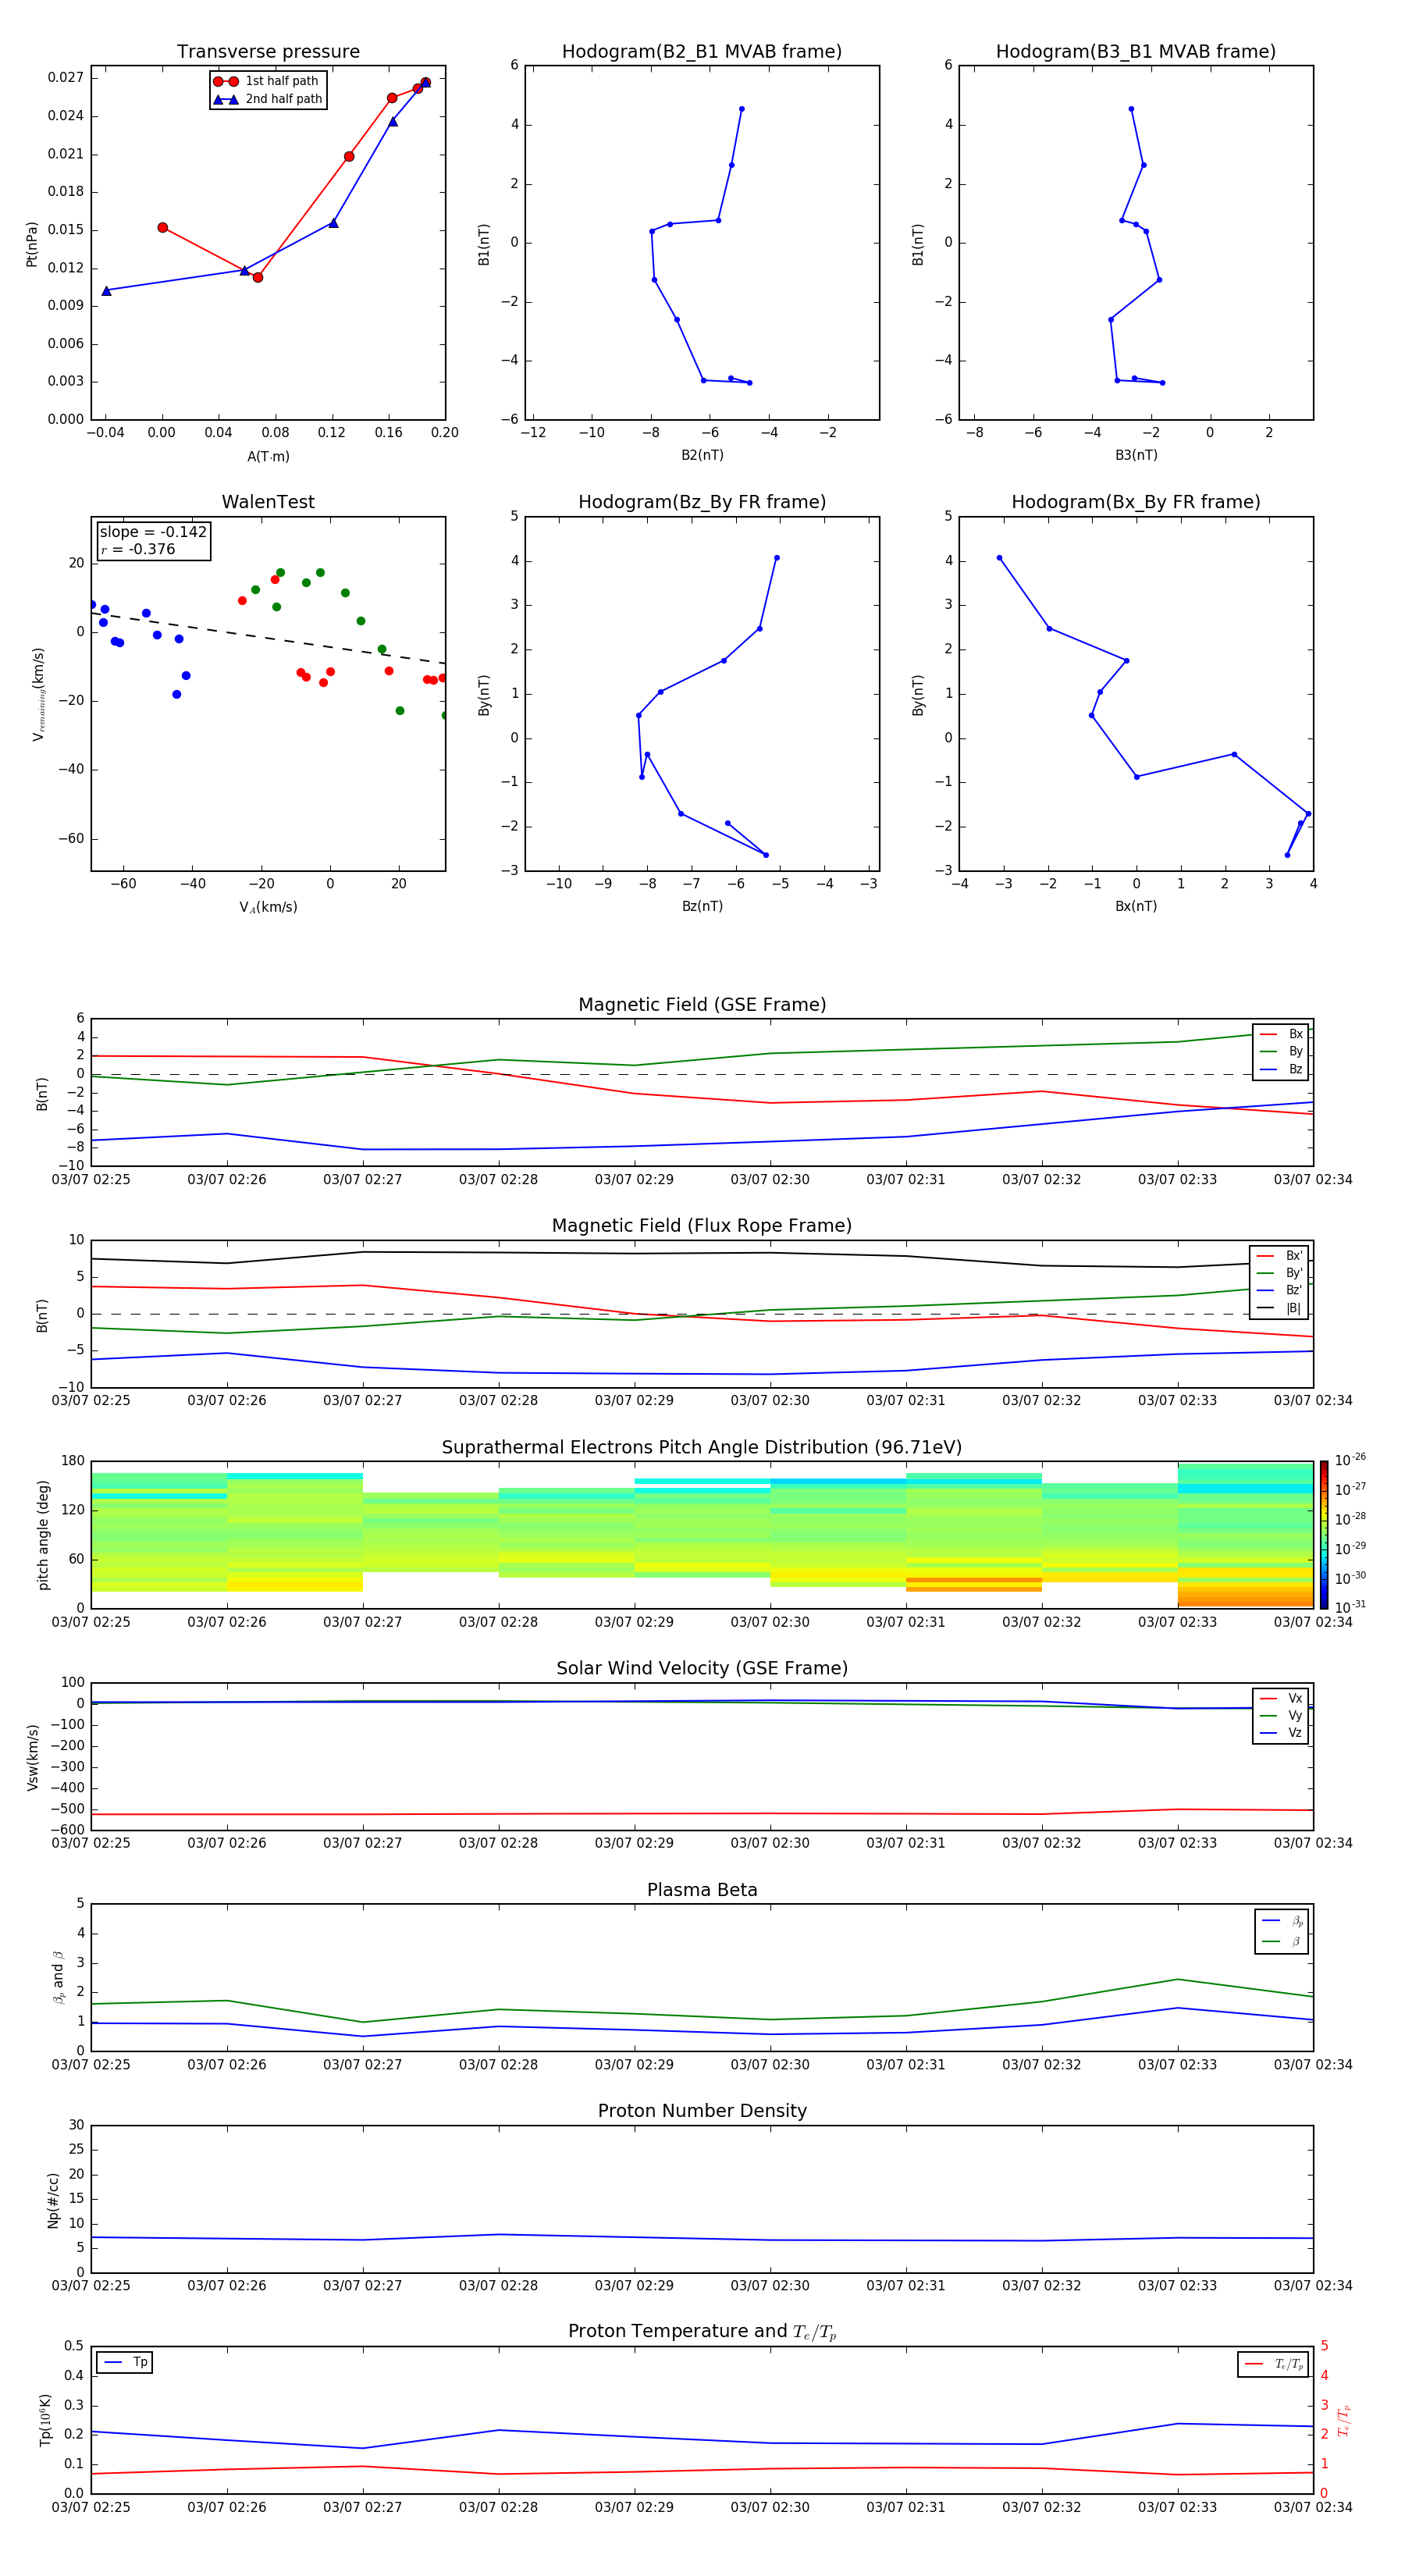This screenshot has width=1405, height=2576.
Task: Click the dashed regression line in WalenTest
Action: point(268,638)
